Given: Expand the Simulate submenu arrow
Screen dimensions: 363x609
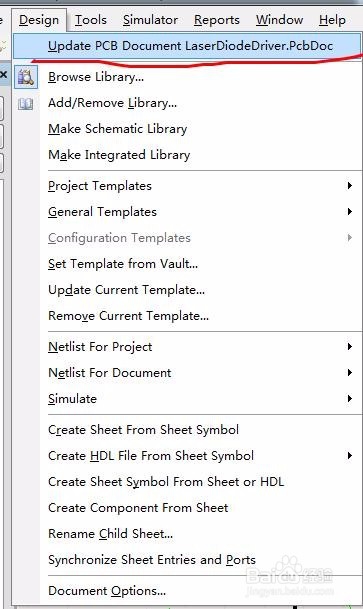Looking at the screenshot, I should click(350, 398).
